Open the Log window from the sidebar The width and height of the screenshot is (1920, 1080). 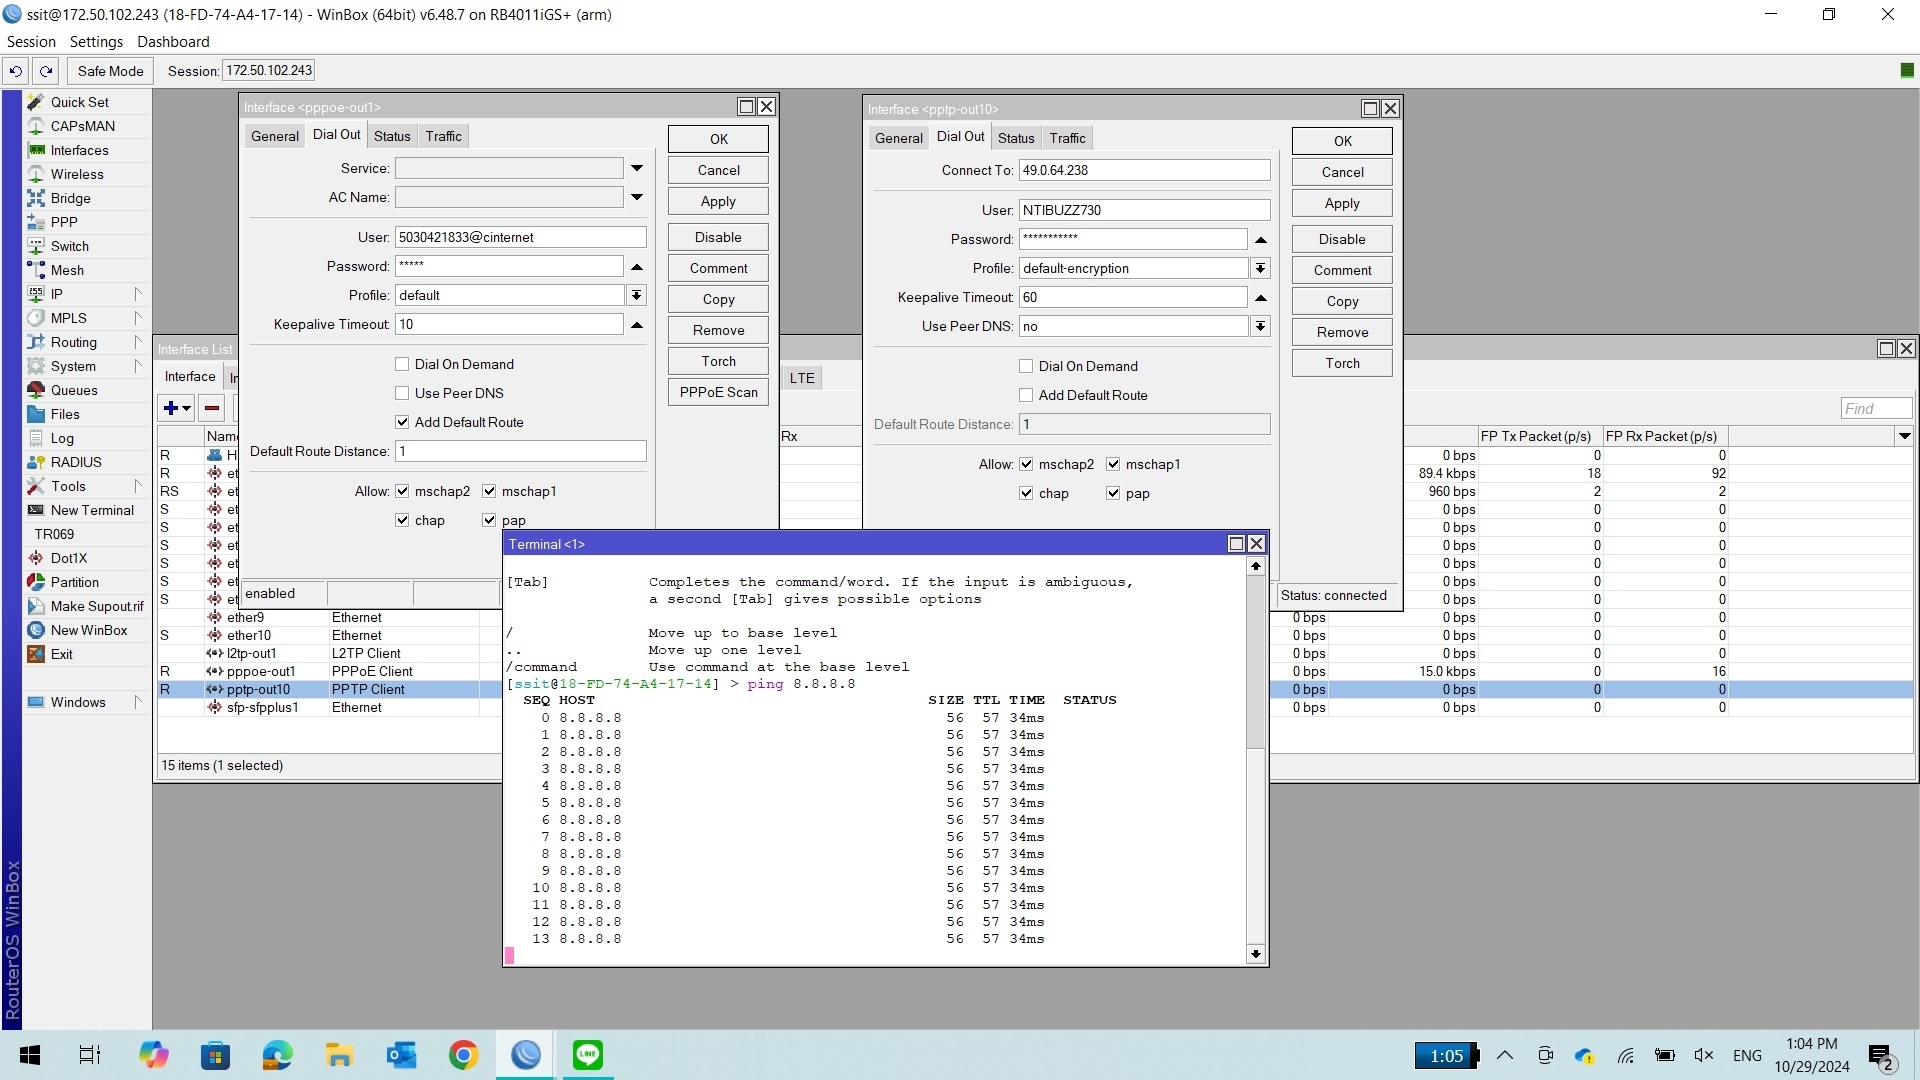61,438
